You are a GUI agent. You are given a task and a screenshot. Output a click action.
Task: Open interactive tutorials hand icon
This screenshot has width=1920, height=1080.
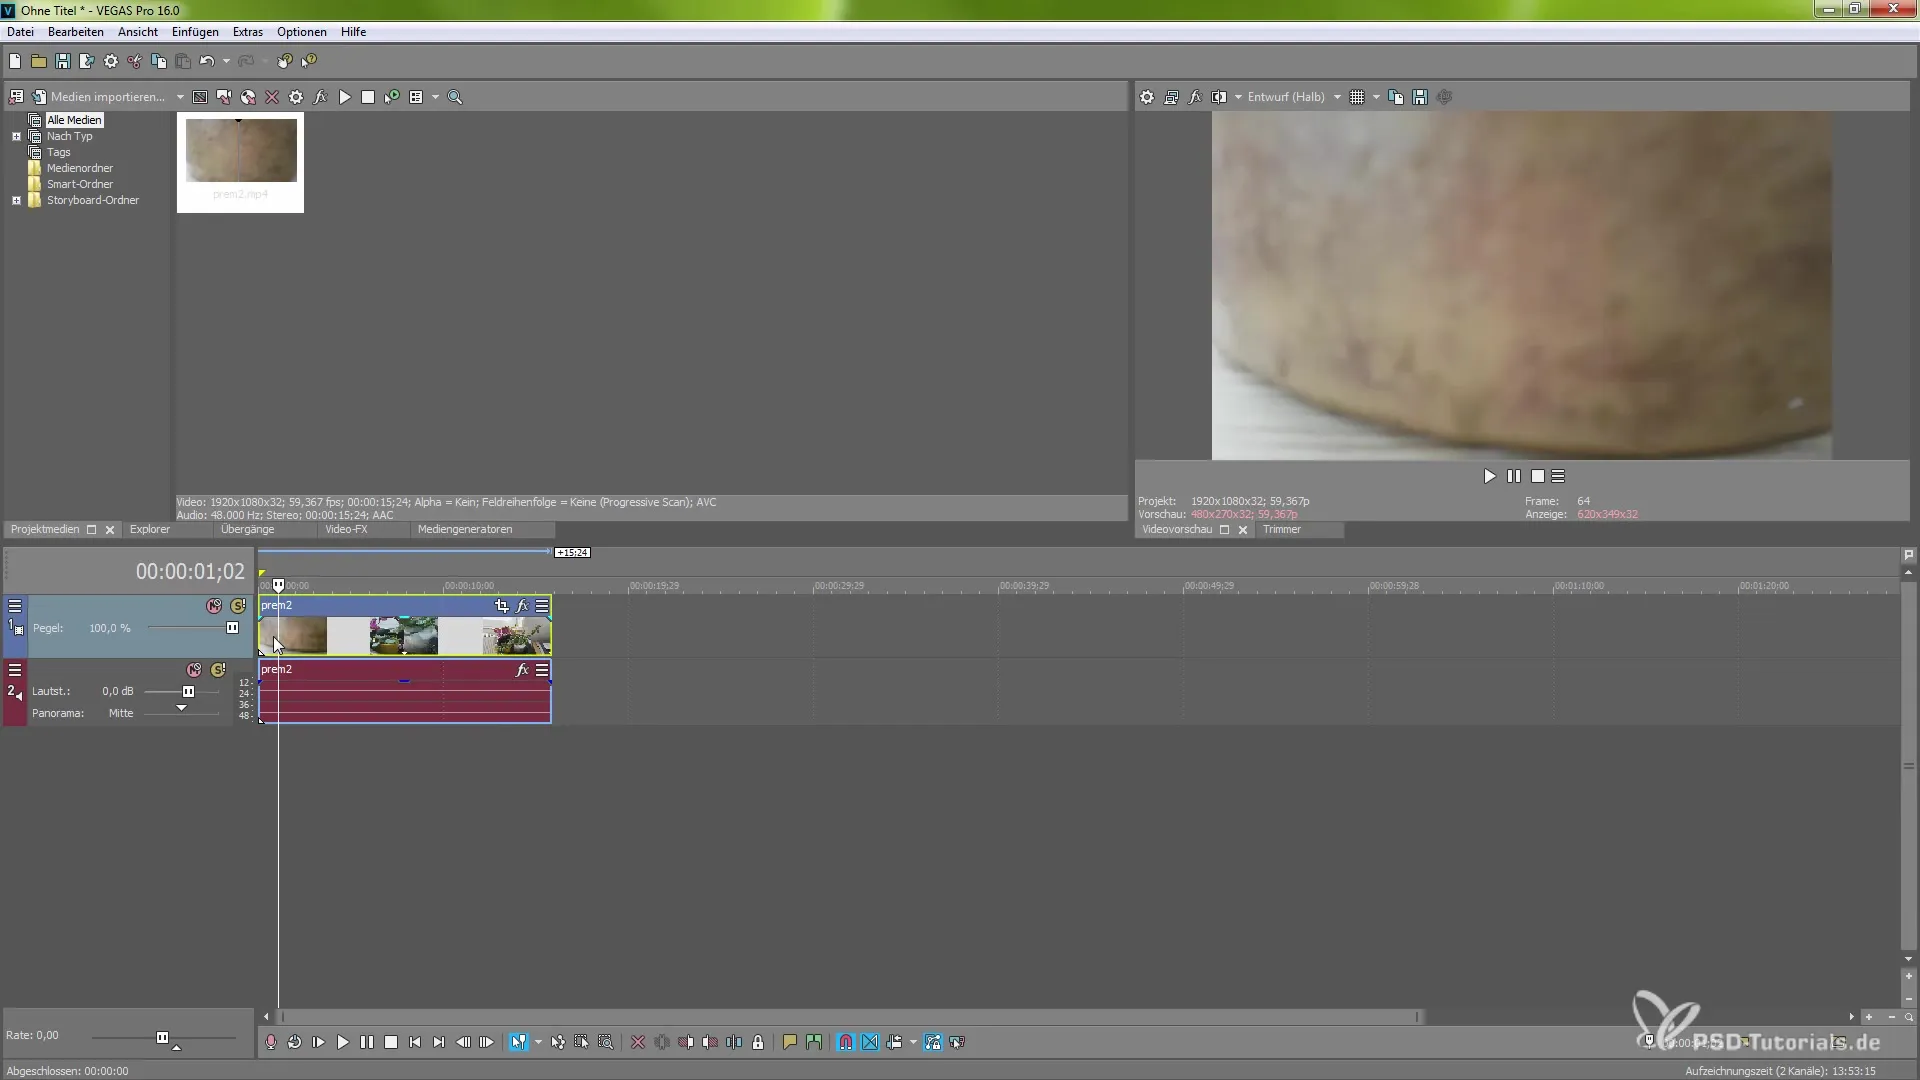tap(285, 62)
